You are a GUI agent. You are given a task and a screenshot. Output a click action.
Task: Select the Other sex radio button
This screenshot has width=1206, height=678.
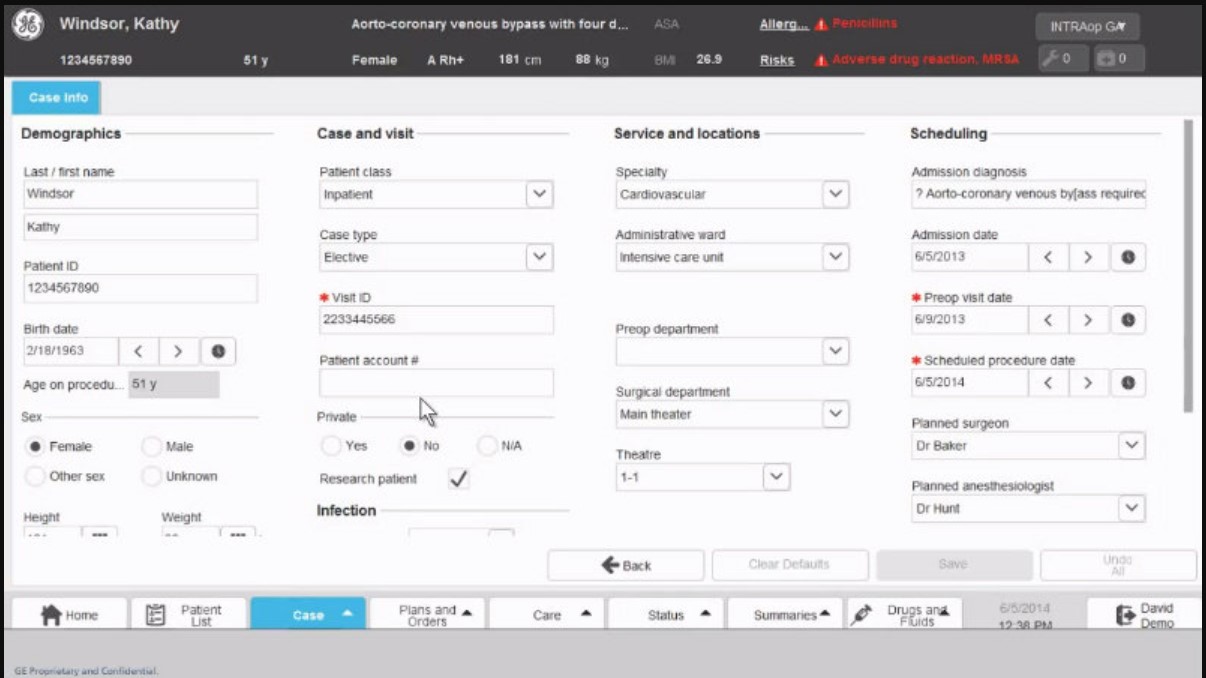(35, 477)
